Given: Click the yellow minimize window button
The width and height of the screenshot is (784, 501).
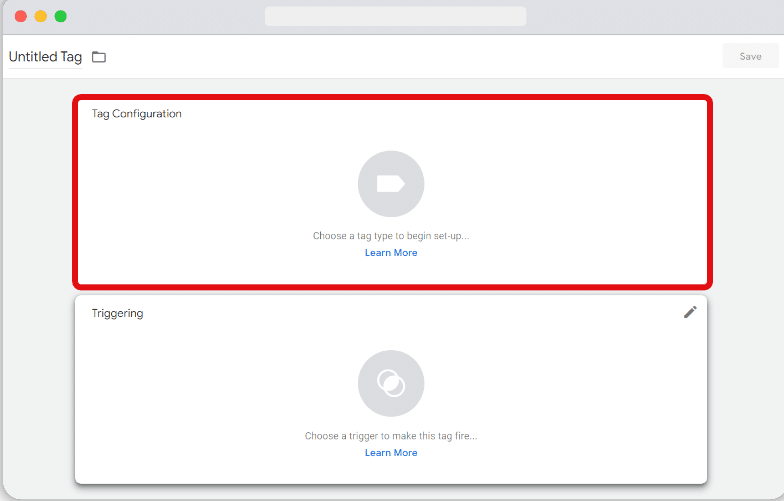Looking at the screenshot, I should click(41, 16).
